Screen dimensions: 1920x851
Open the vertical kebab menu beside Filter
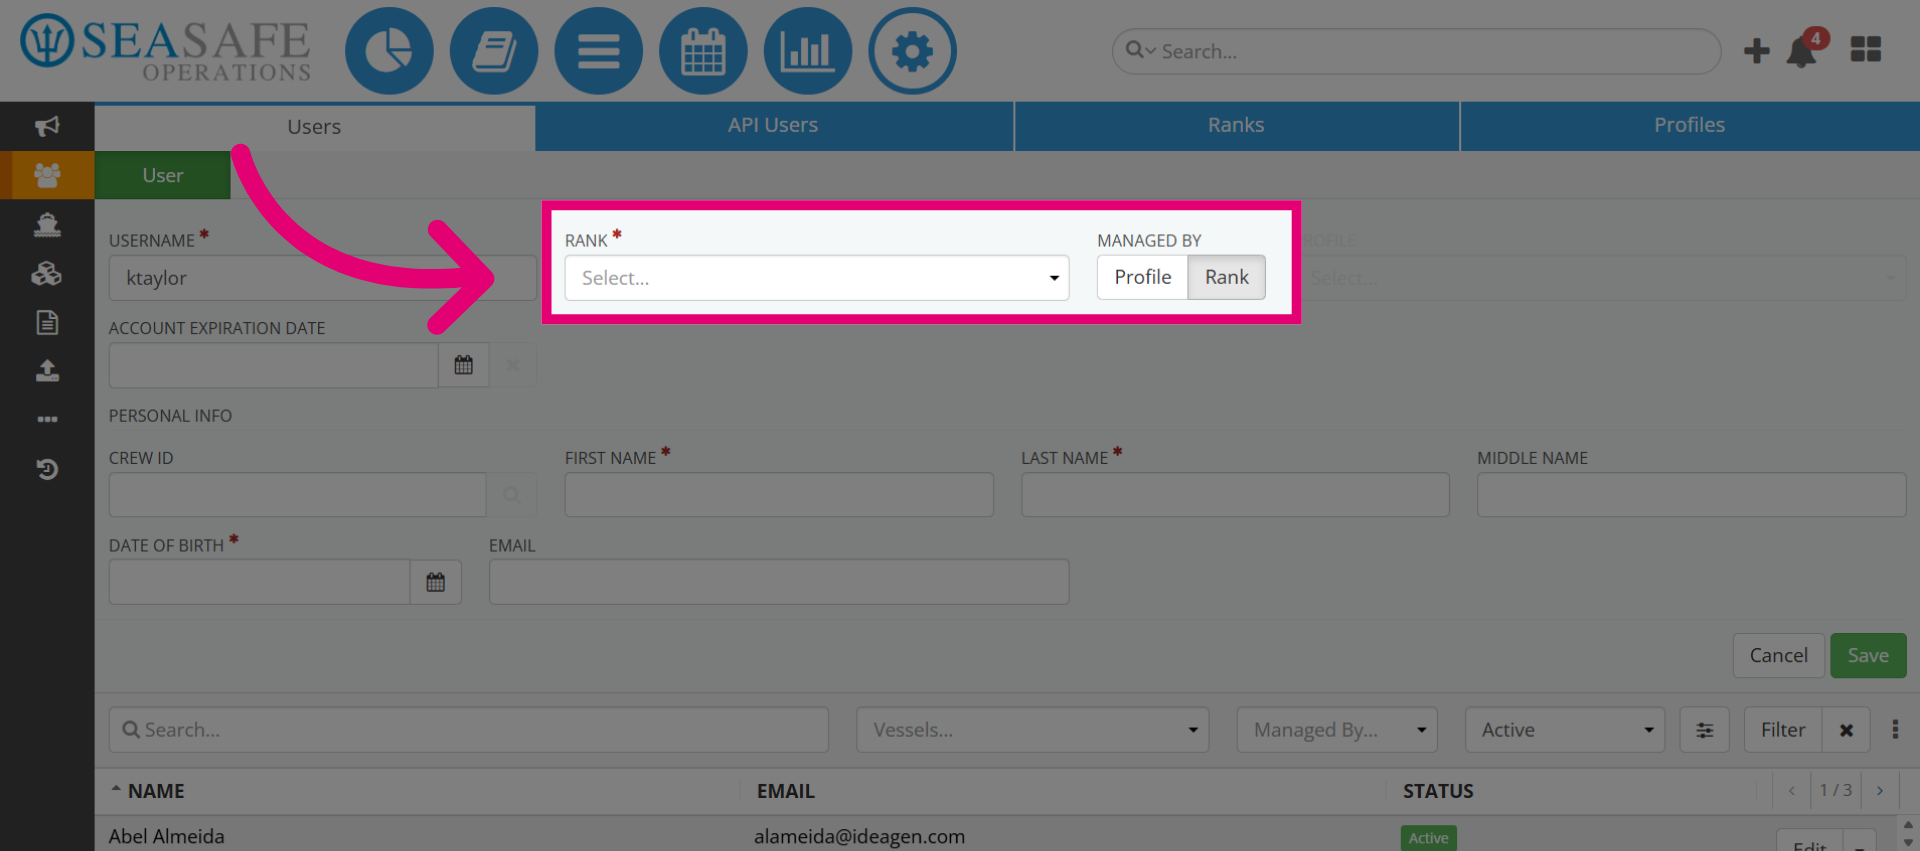[1895, 729]
